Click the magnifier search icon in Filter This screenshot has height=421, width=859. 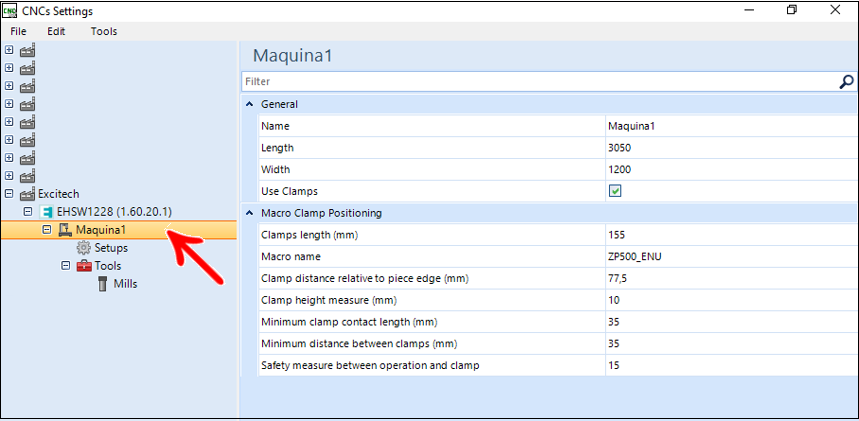846,82
